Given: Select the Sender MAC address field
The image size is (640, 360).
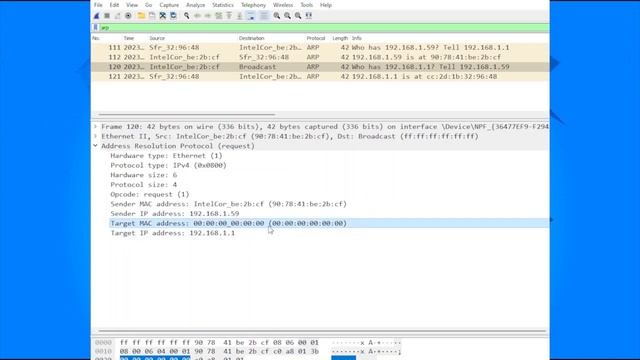Looking at the screenshot, I should tap(228, 204).
